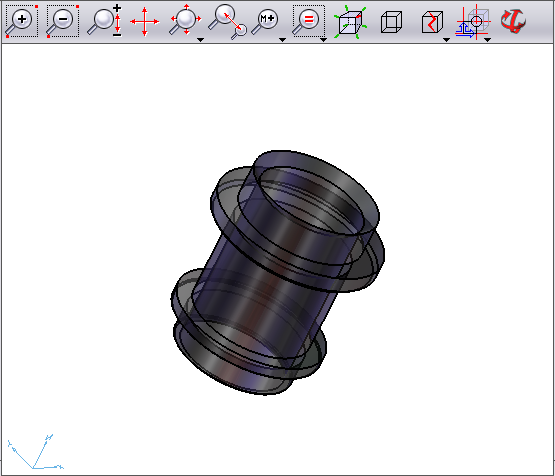
Task: Open dropdown arrow next to coordinate system icon
Action: (x=487, y=40)
